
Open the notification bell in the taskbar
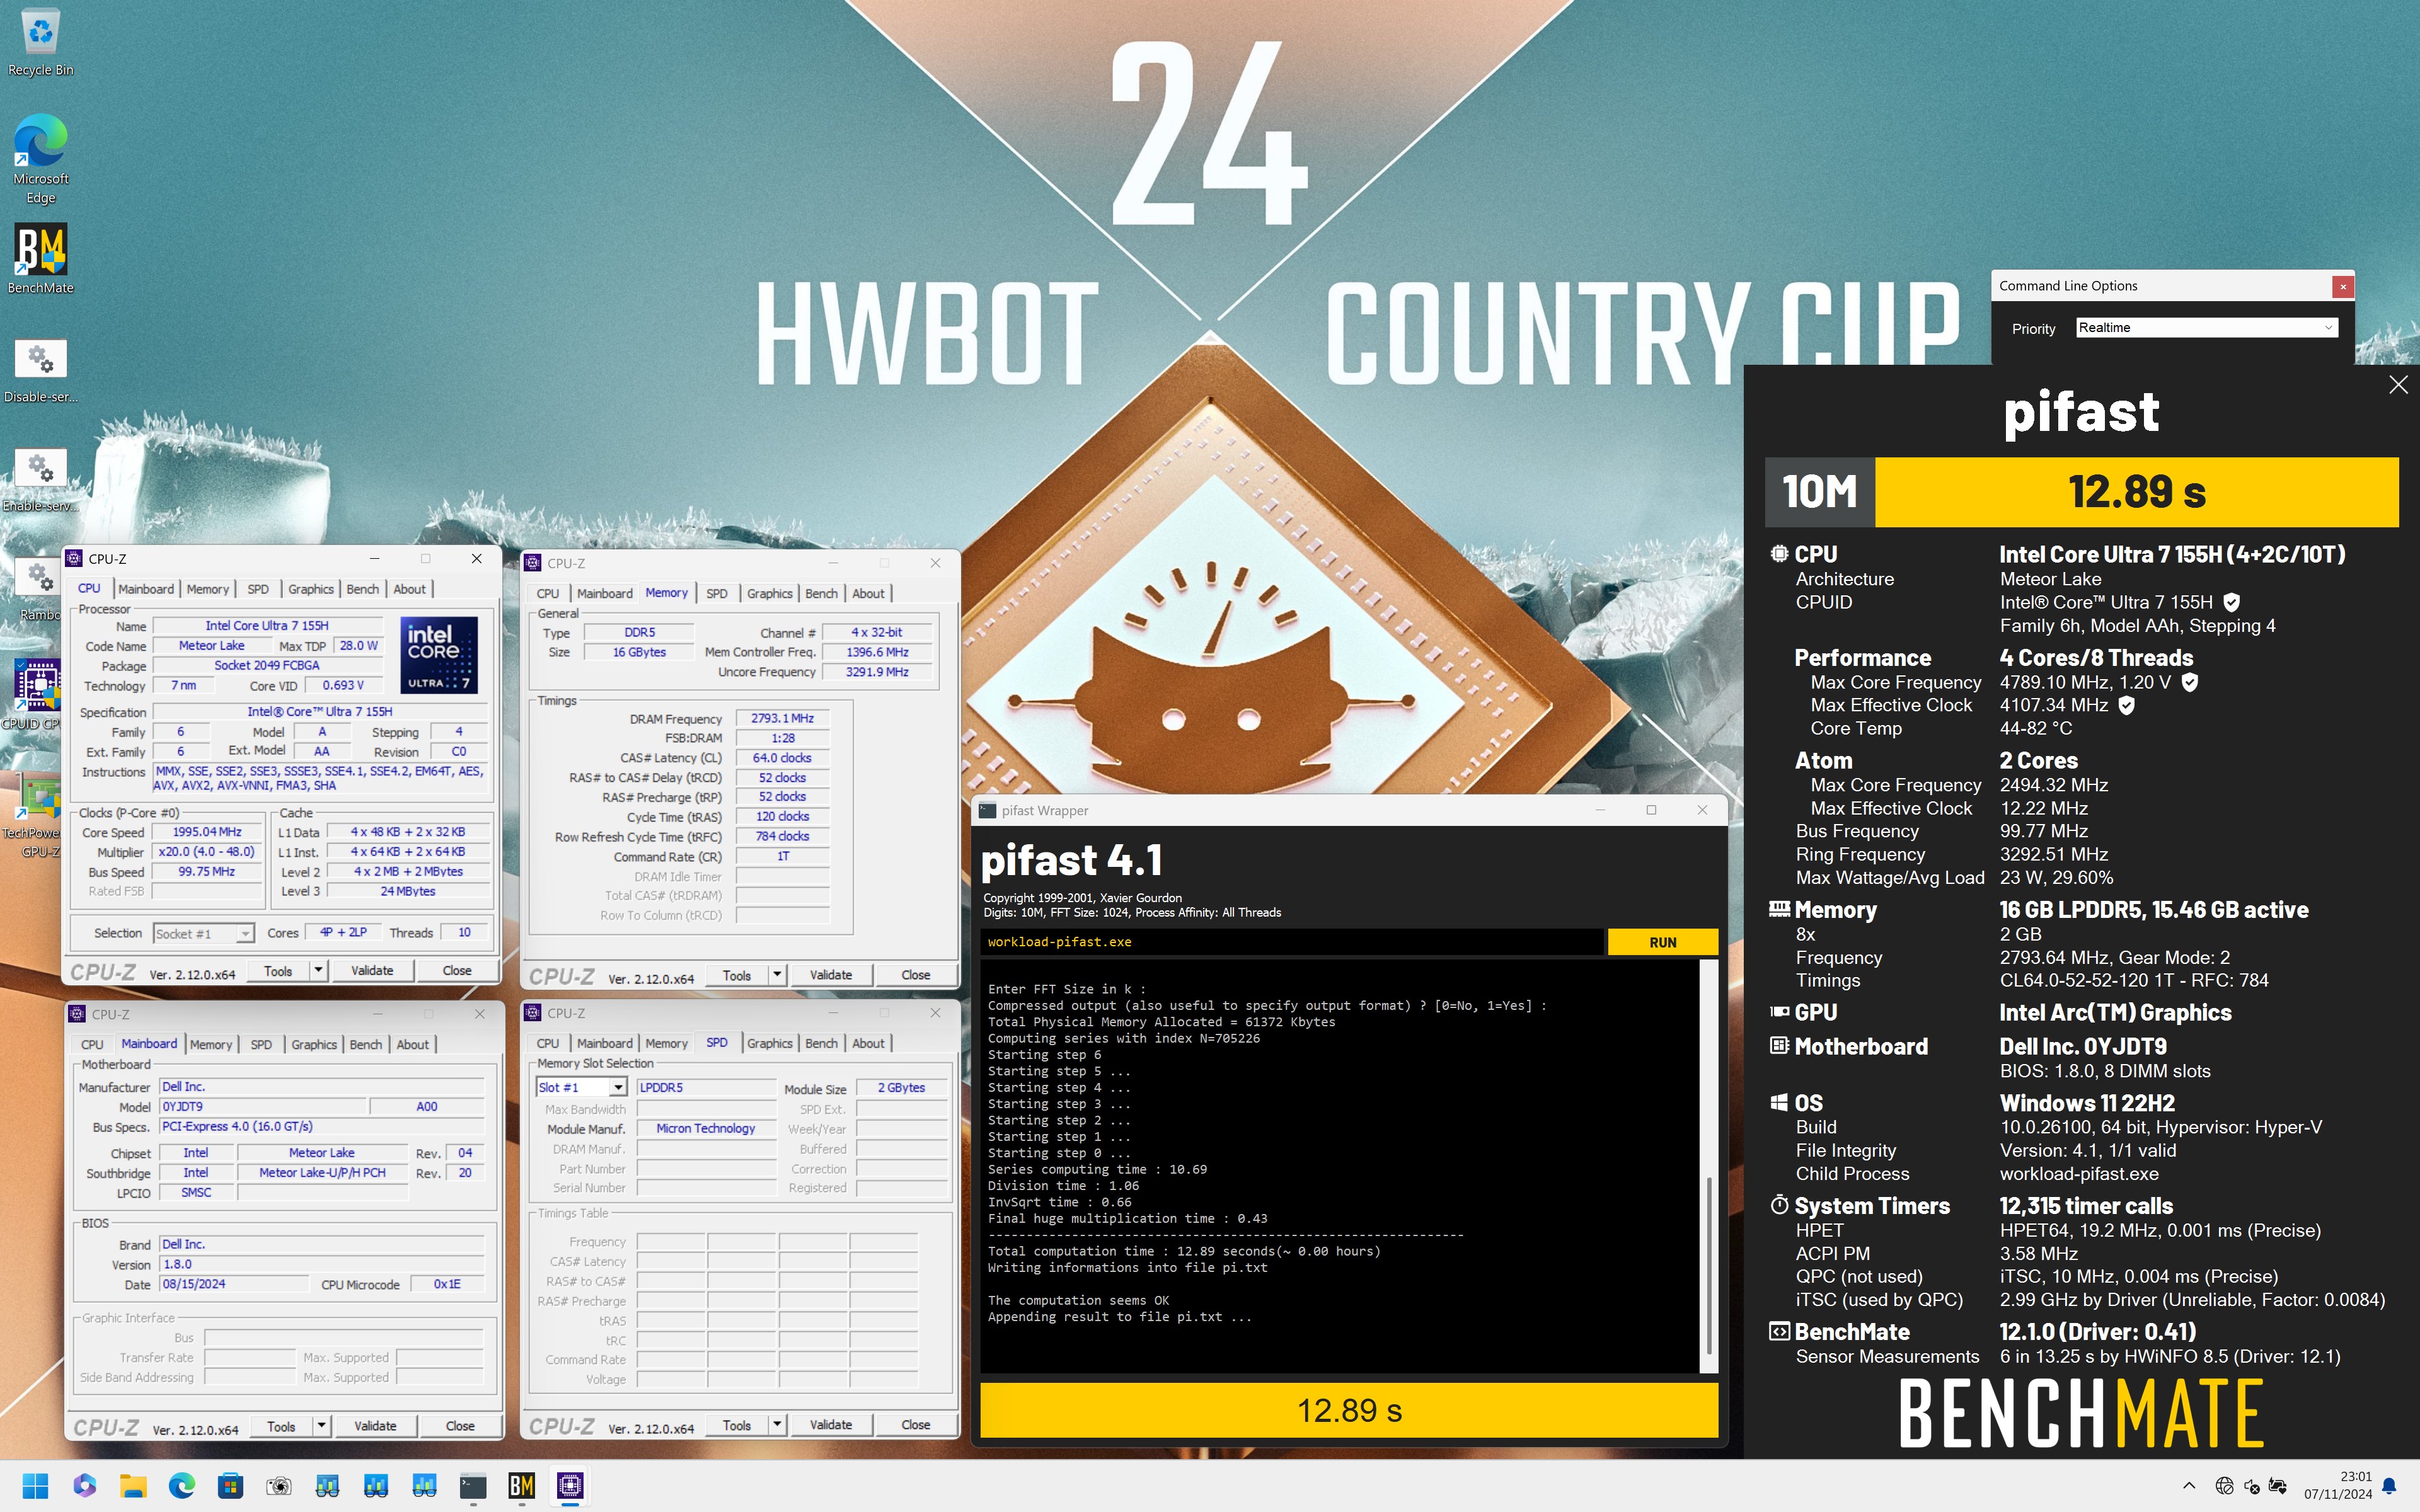click(2389, 1486)
